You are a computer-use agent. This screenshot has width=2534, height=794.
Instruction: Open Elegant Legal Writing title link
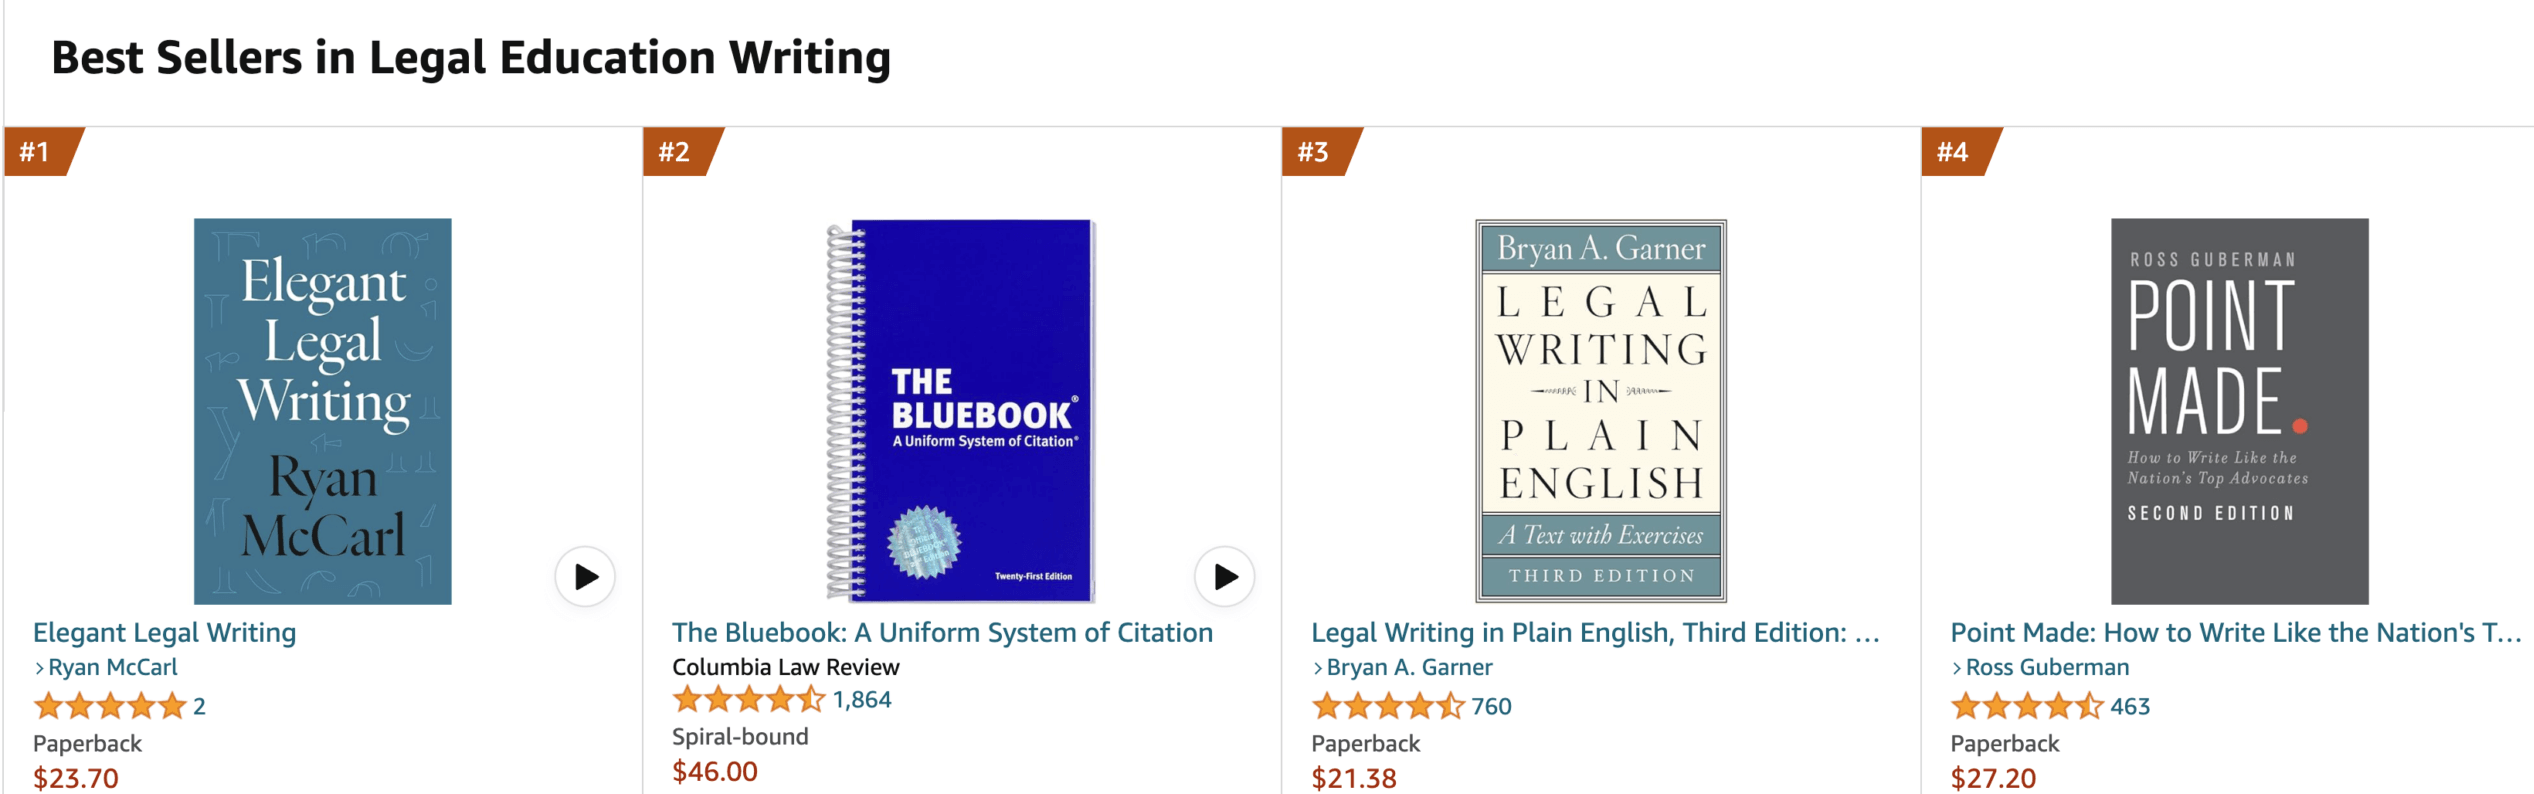[x=165, y=632]
